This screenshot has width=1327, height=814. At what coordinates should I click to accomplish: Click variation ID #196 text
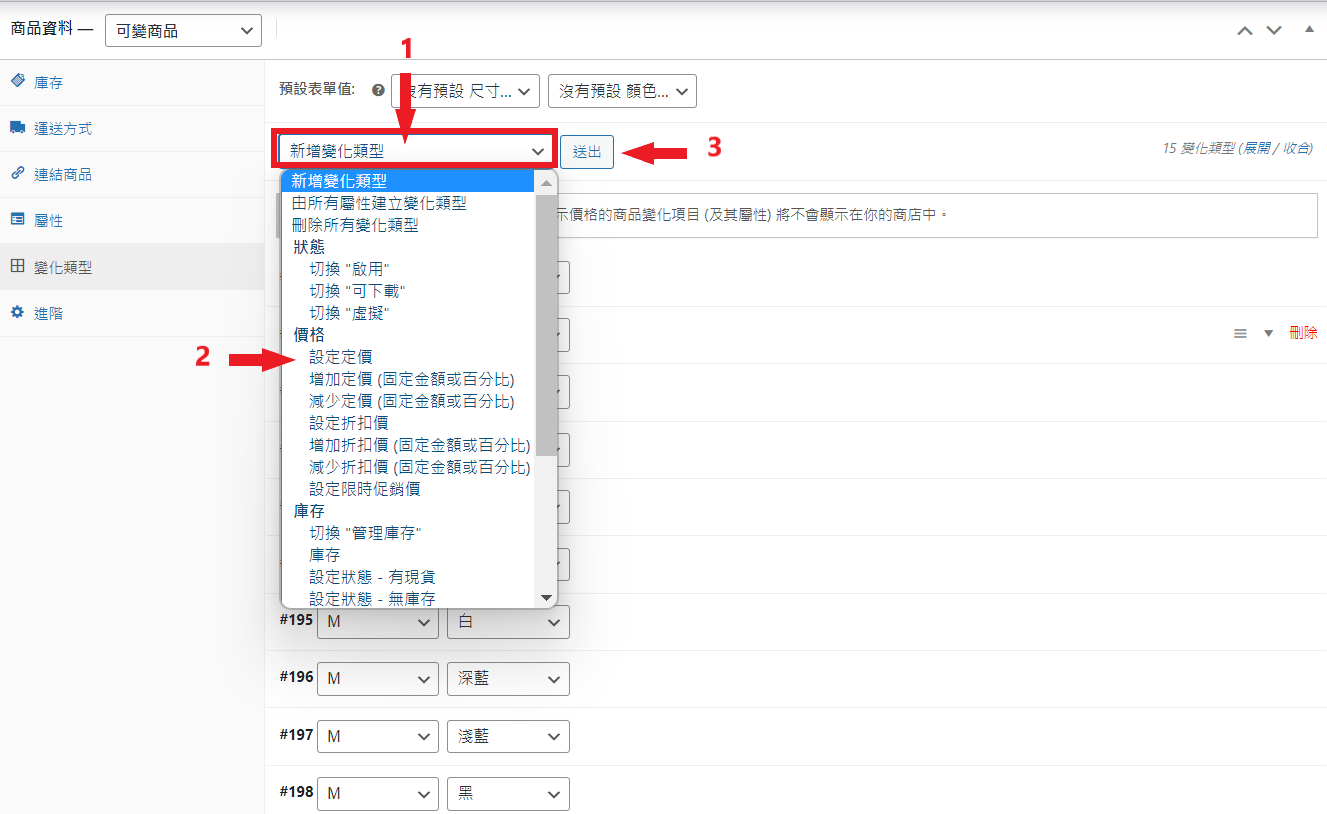point(297,677)
